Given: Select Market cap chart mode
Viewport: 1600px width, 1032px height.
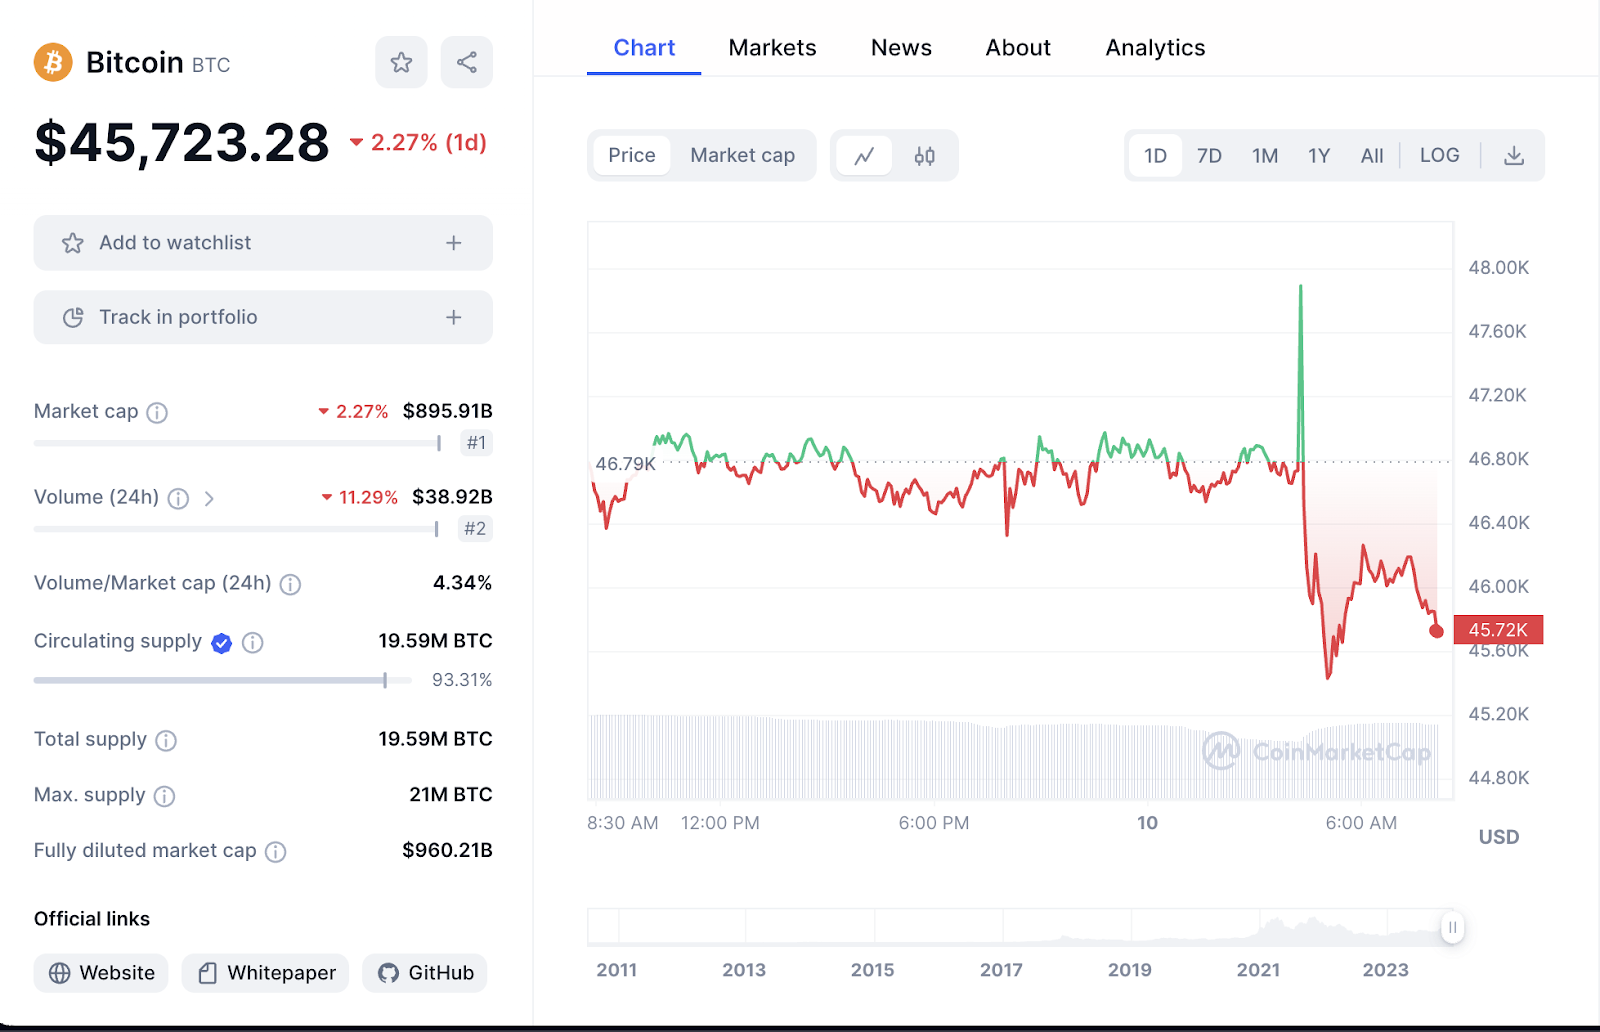Looking at the screenshot, I should coord(742,156).
